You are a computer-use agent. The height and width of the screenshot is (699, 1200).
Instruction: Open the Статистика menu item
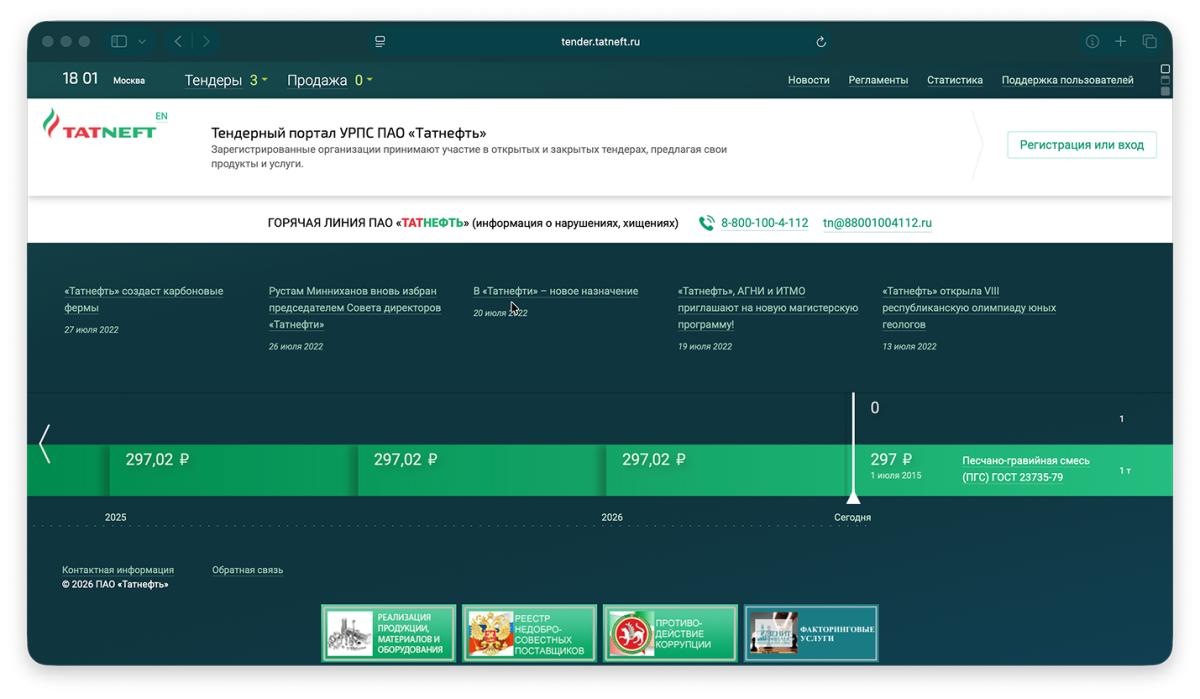[x=955, y=80]
